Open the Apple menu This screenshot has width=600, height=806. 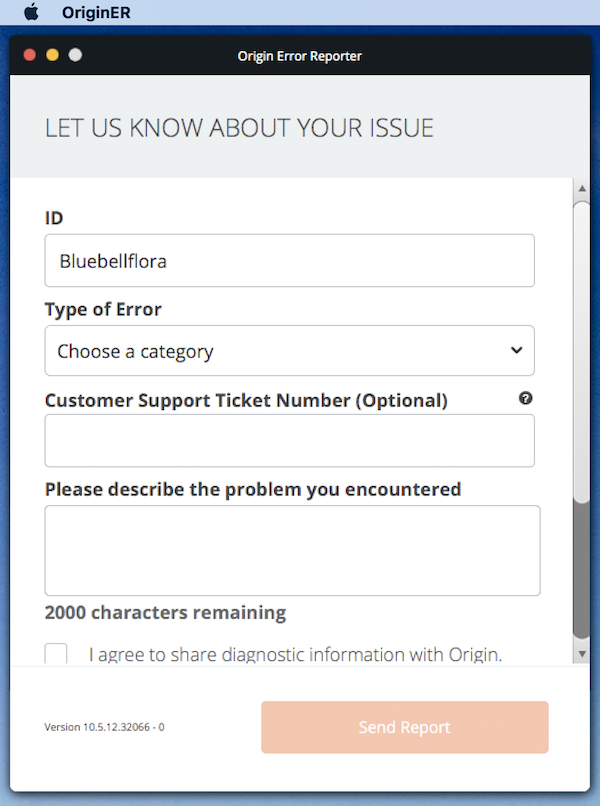pyautogui.click(x=30, y=13)
